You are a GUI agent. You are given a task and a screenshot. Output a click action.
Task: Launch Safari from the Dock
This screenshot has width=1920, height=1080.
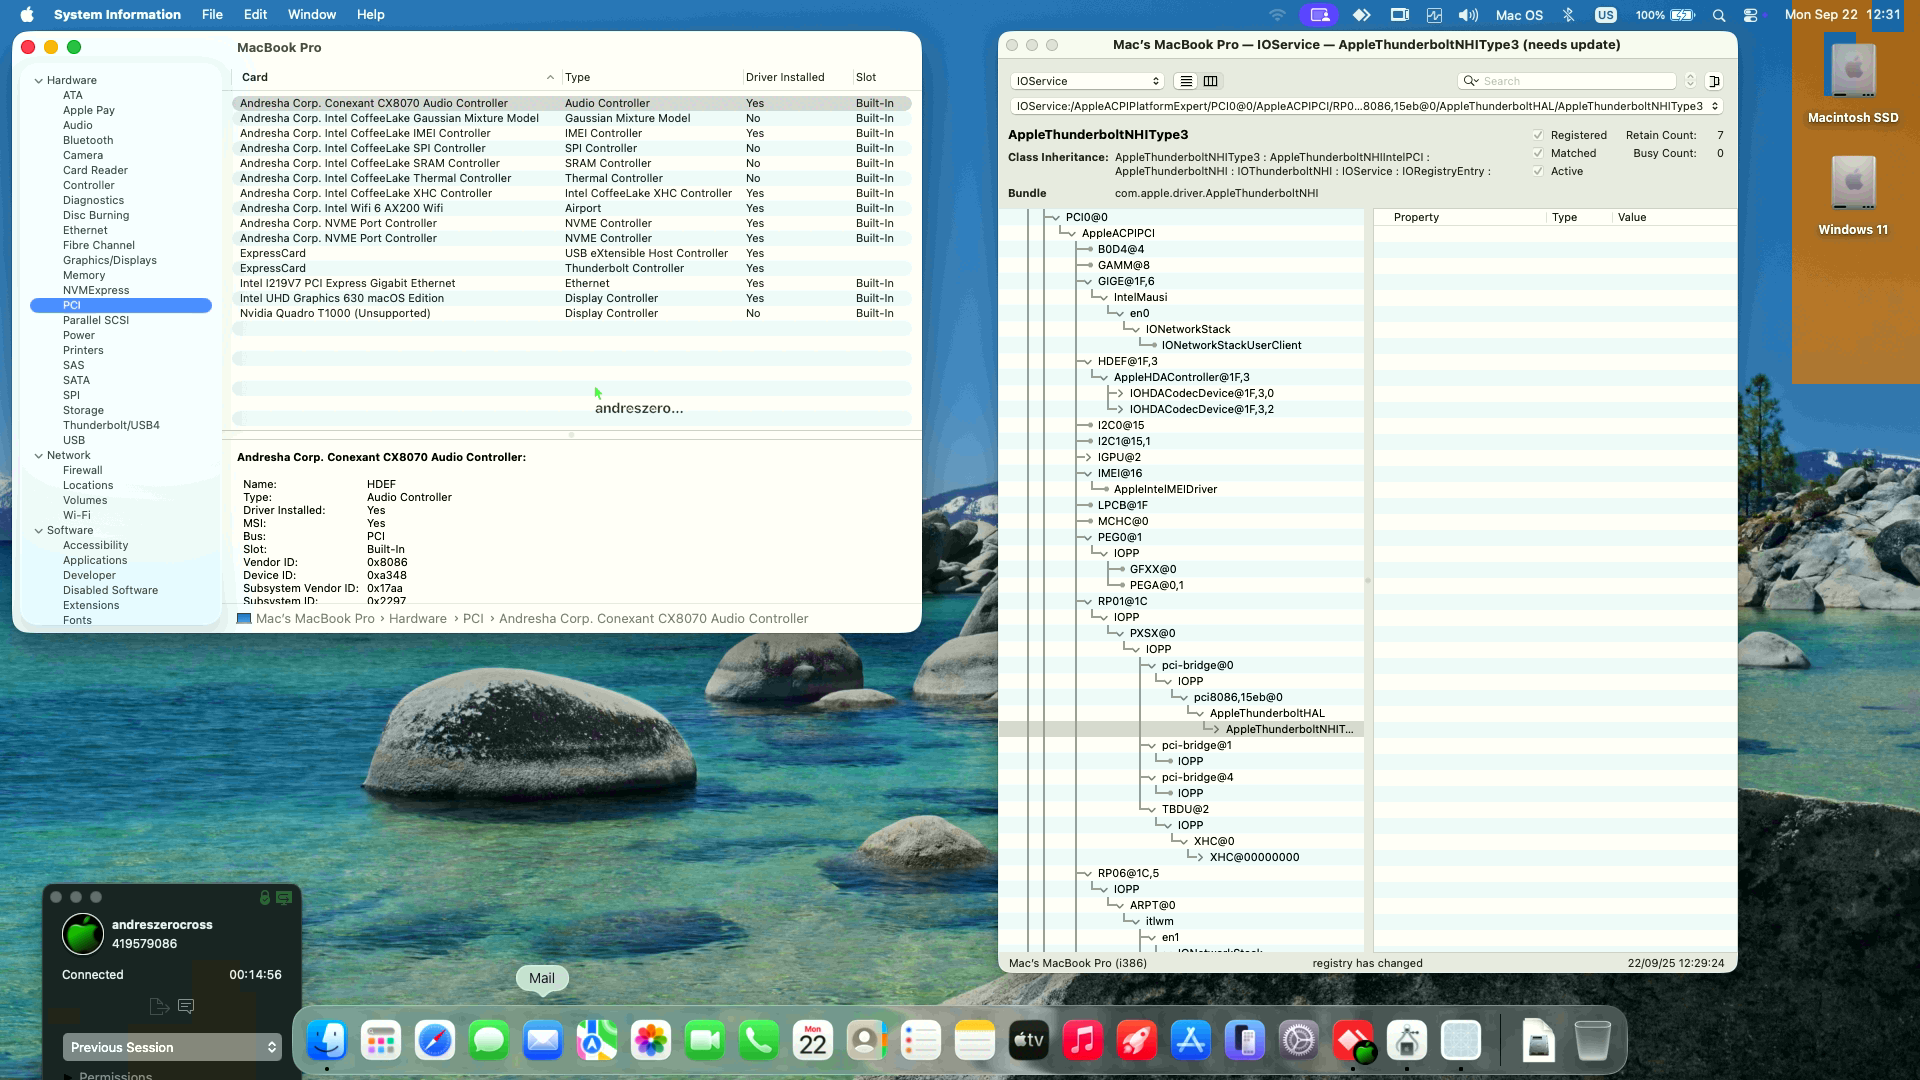point(435,1041)
